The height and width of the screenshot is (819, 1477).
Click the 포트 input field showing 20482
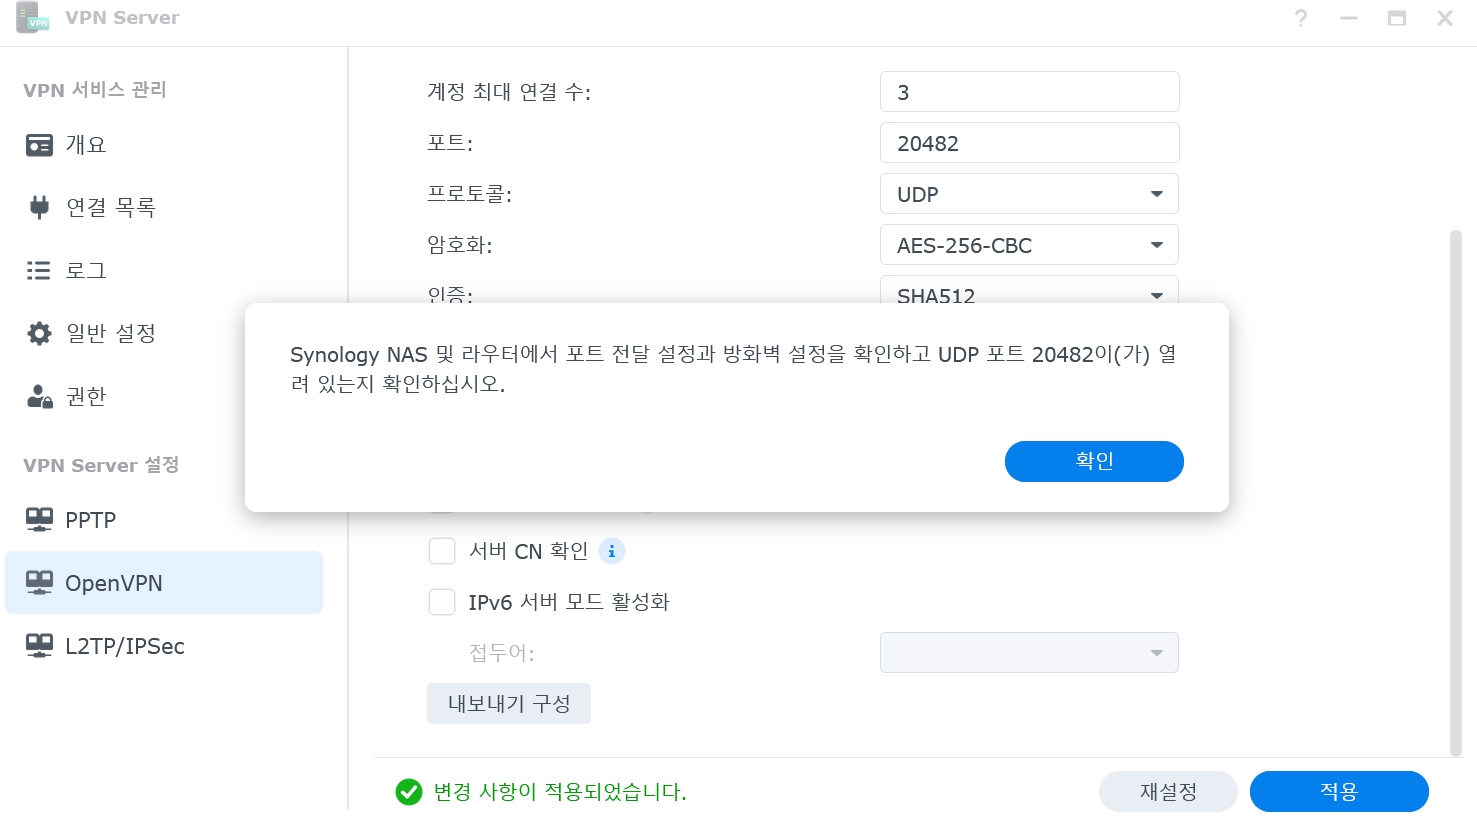tap(1029, 143)
